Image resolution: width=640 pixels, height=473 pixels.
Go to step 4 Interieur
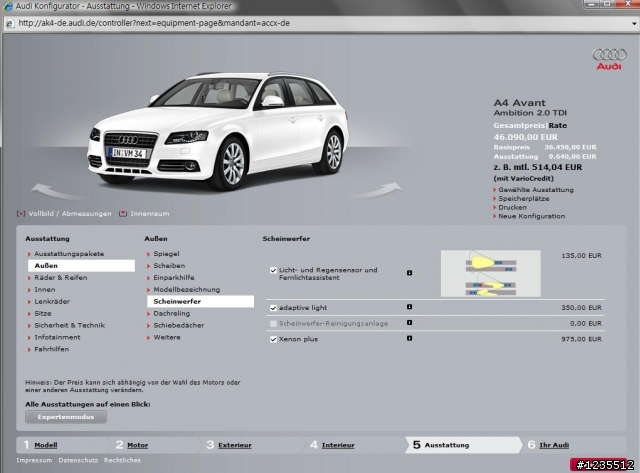click(338, 445)
